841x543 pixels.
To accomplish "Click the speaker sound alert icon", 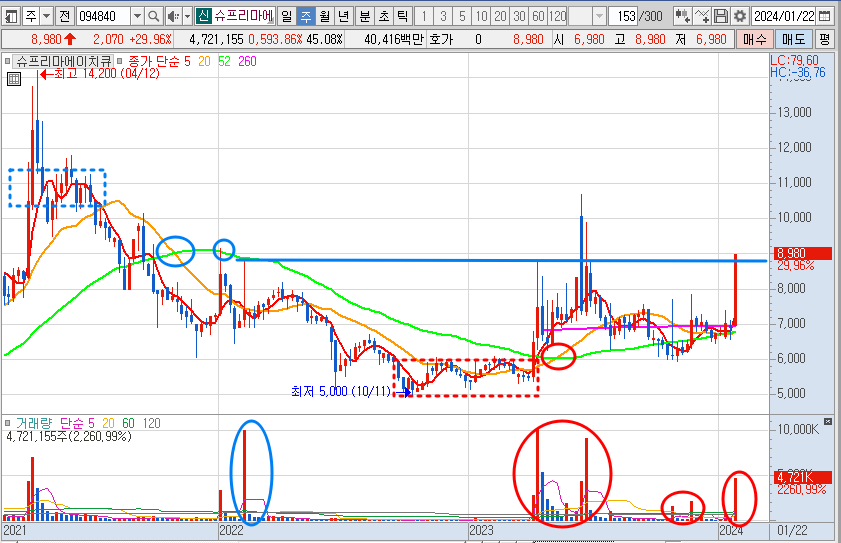I will 173,17.
